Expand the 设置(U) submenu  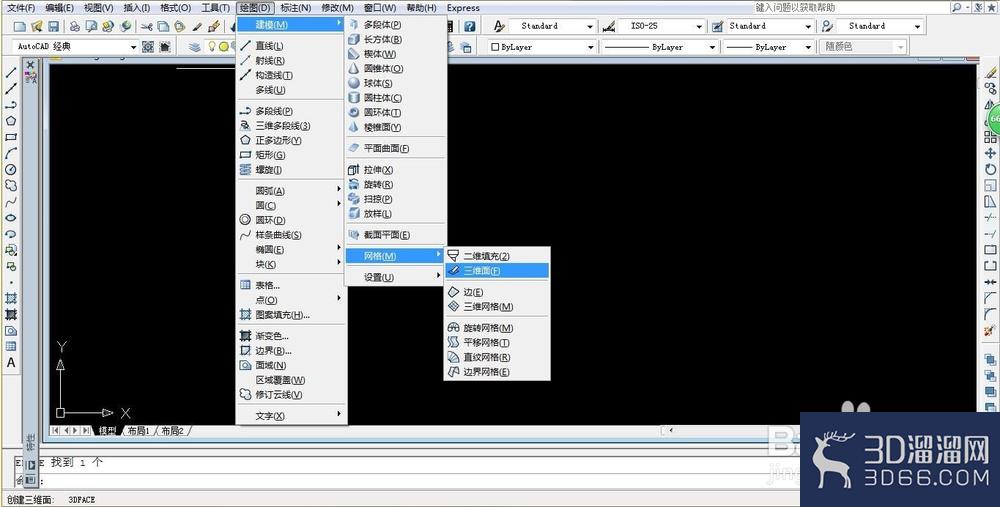click(x=396, y=277)
